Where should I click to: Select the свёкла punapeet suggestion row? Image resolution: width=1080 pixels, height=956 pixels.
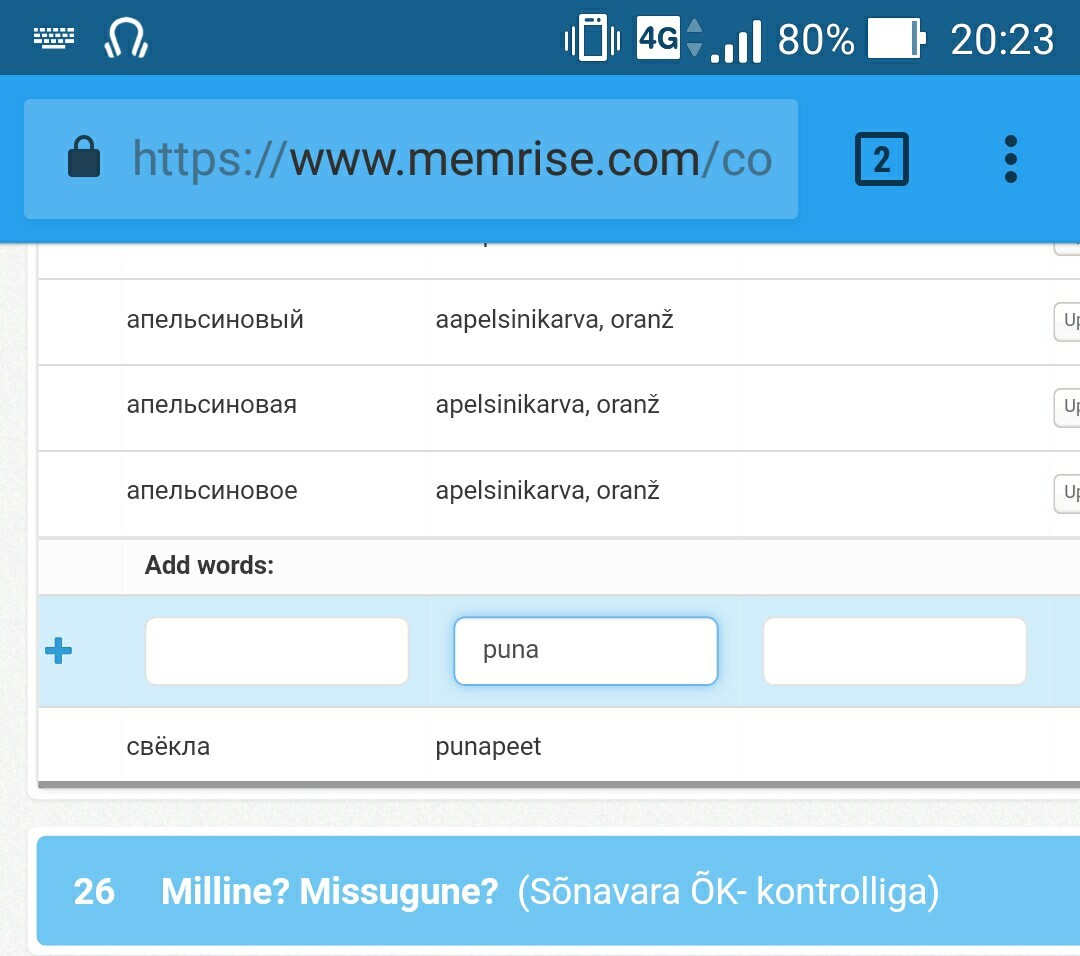(559, 747)
